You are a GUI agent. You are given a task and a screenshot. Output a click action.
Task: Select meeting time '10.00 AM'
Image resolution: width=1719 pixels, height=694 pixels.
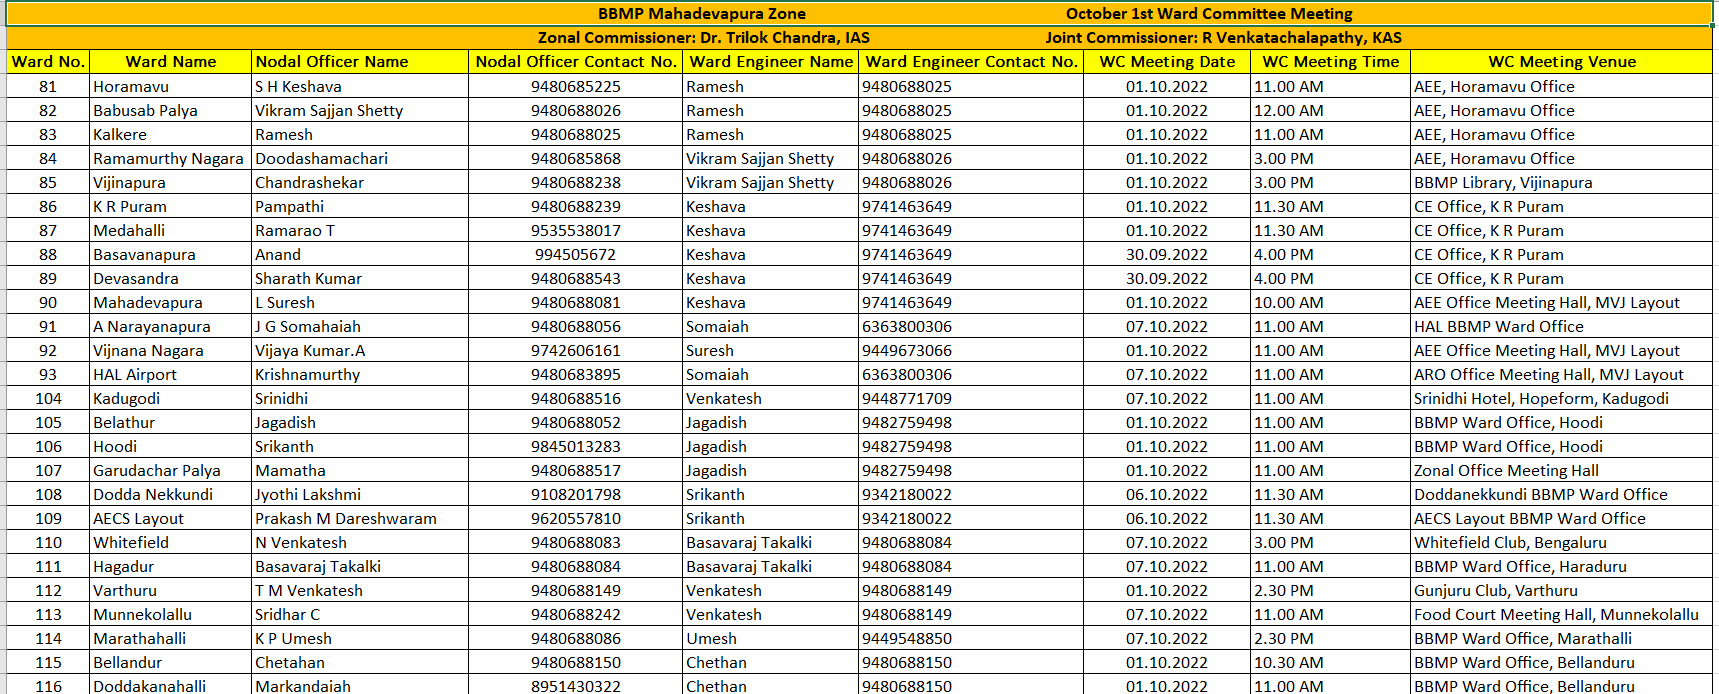coord(1331,303)
